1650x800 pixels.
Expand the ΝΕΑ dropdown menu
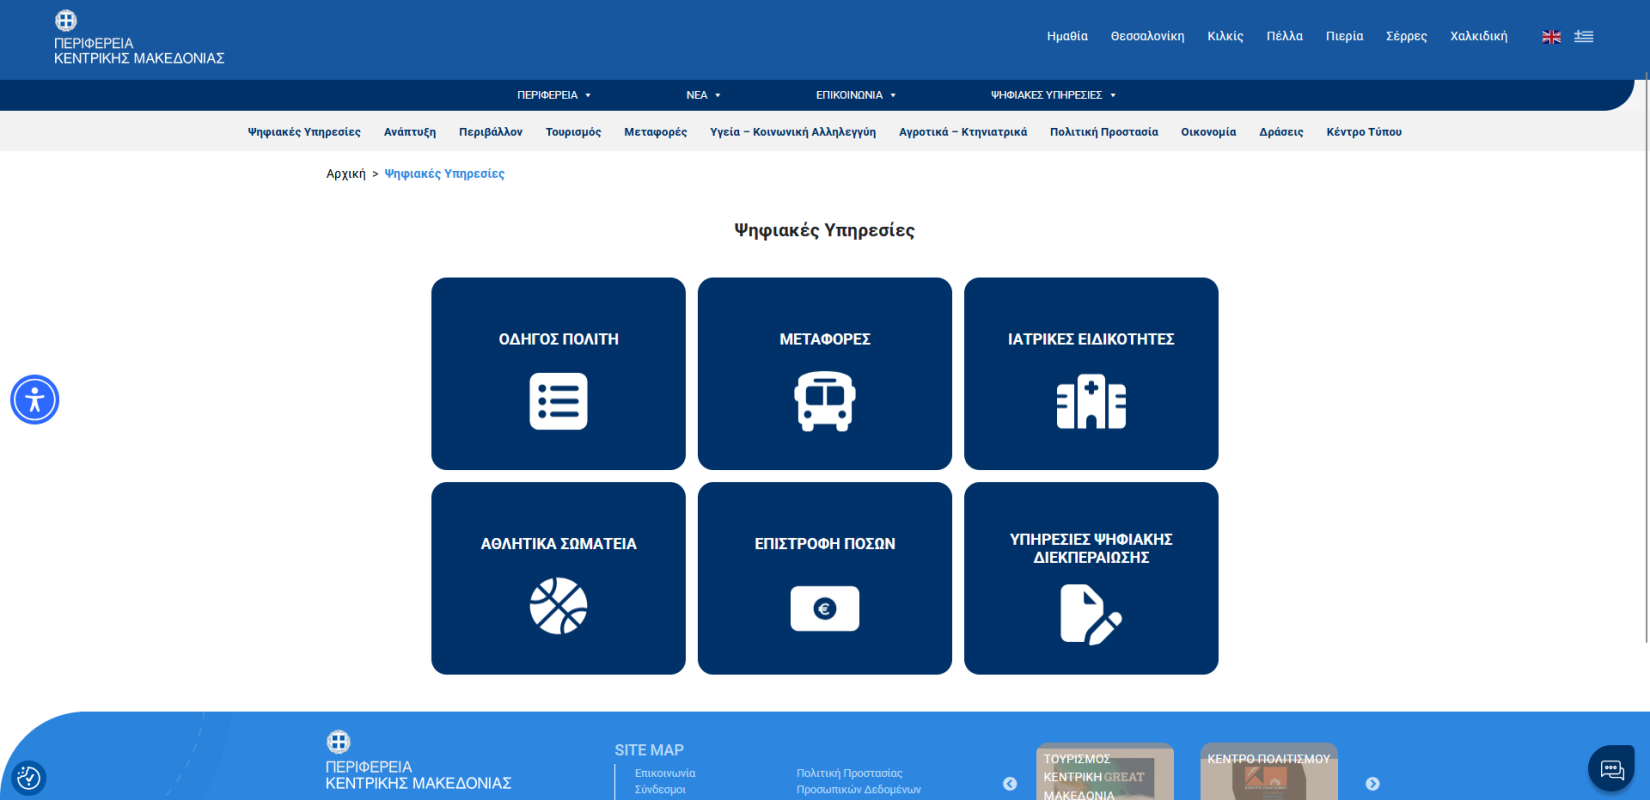[x=703, y=95]
